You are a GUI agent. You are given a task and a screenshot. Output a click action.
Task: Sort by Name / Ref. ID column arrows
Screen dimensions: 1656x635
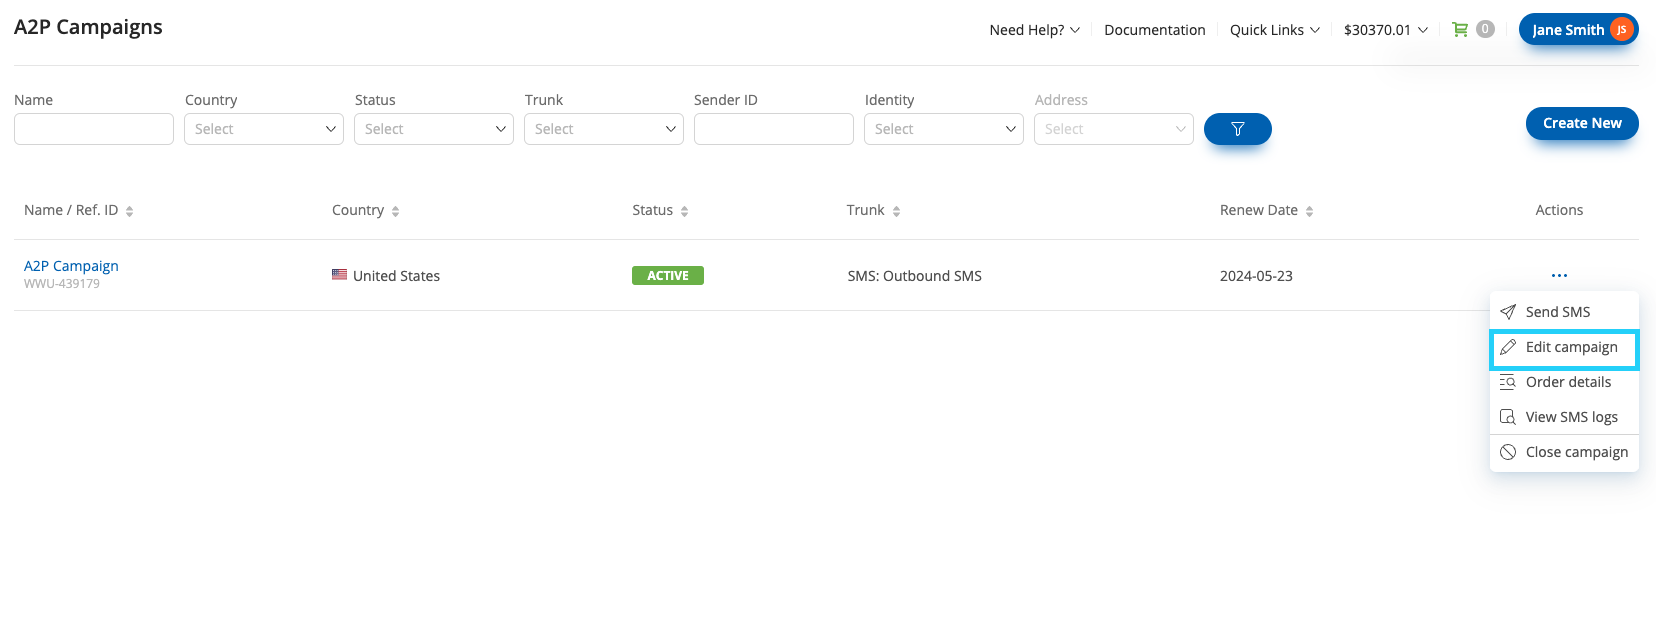[x=129, y=211]
